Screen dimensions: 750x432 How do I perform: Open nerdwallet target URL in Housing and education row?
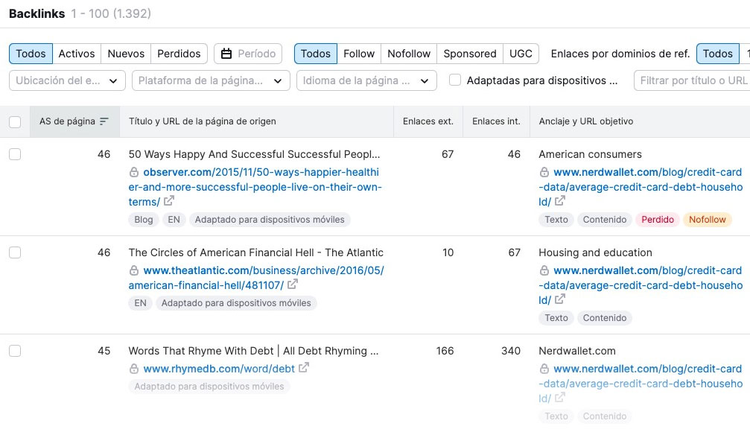640,285
